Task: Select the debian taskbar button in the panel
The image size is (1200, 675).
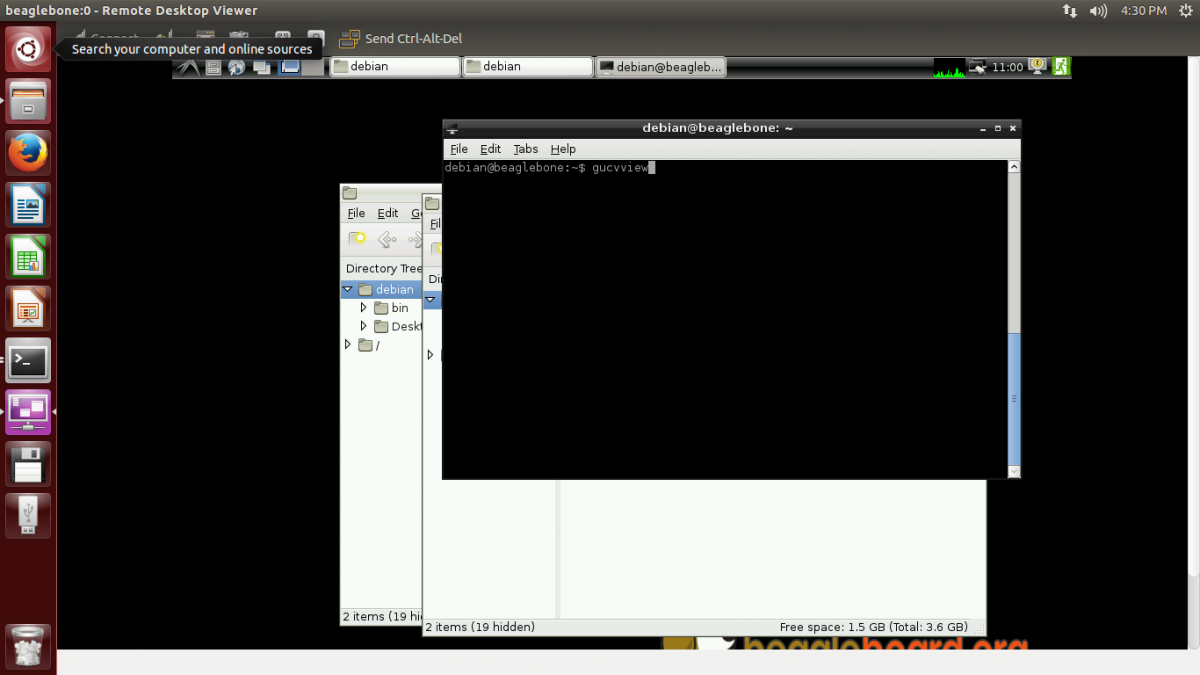Action: [394, 66]
